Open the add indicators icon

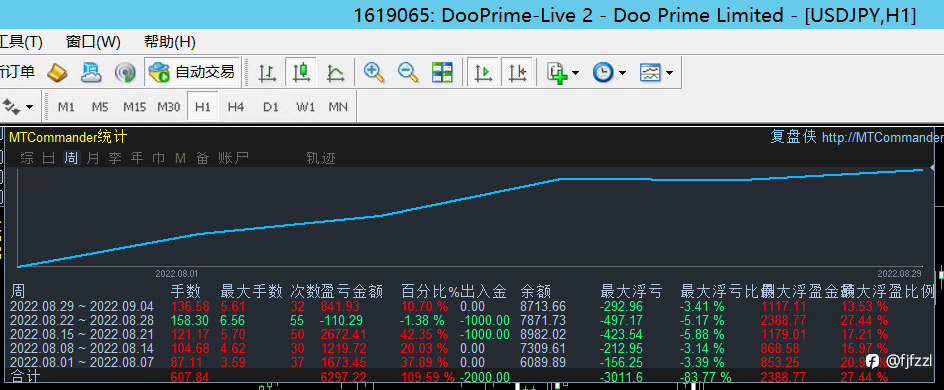click(557, 73)
